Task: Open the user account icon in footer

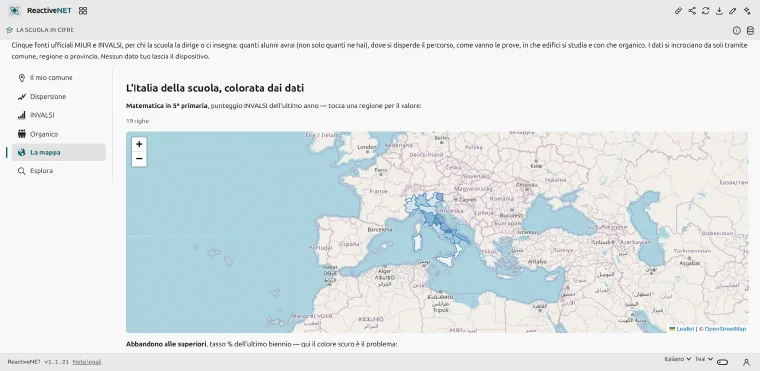Action: (x=746, y=362)
